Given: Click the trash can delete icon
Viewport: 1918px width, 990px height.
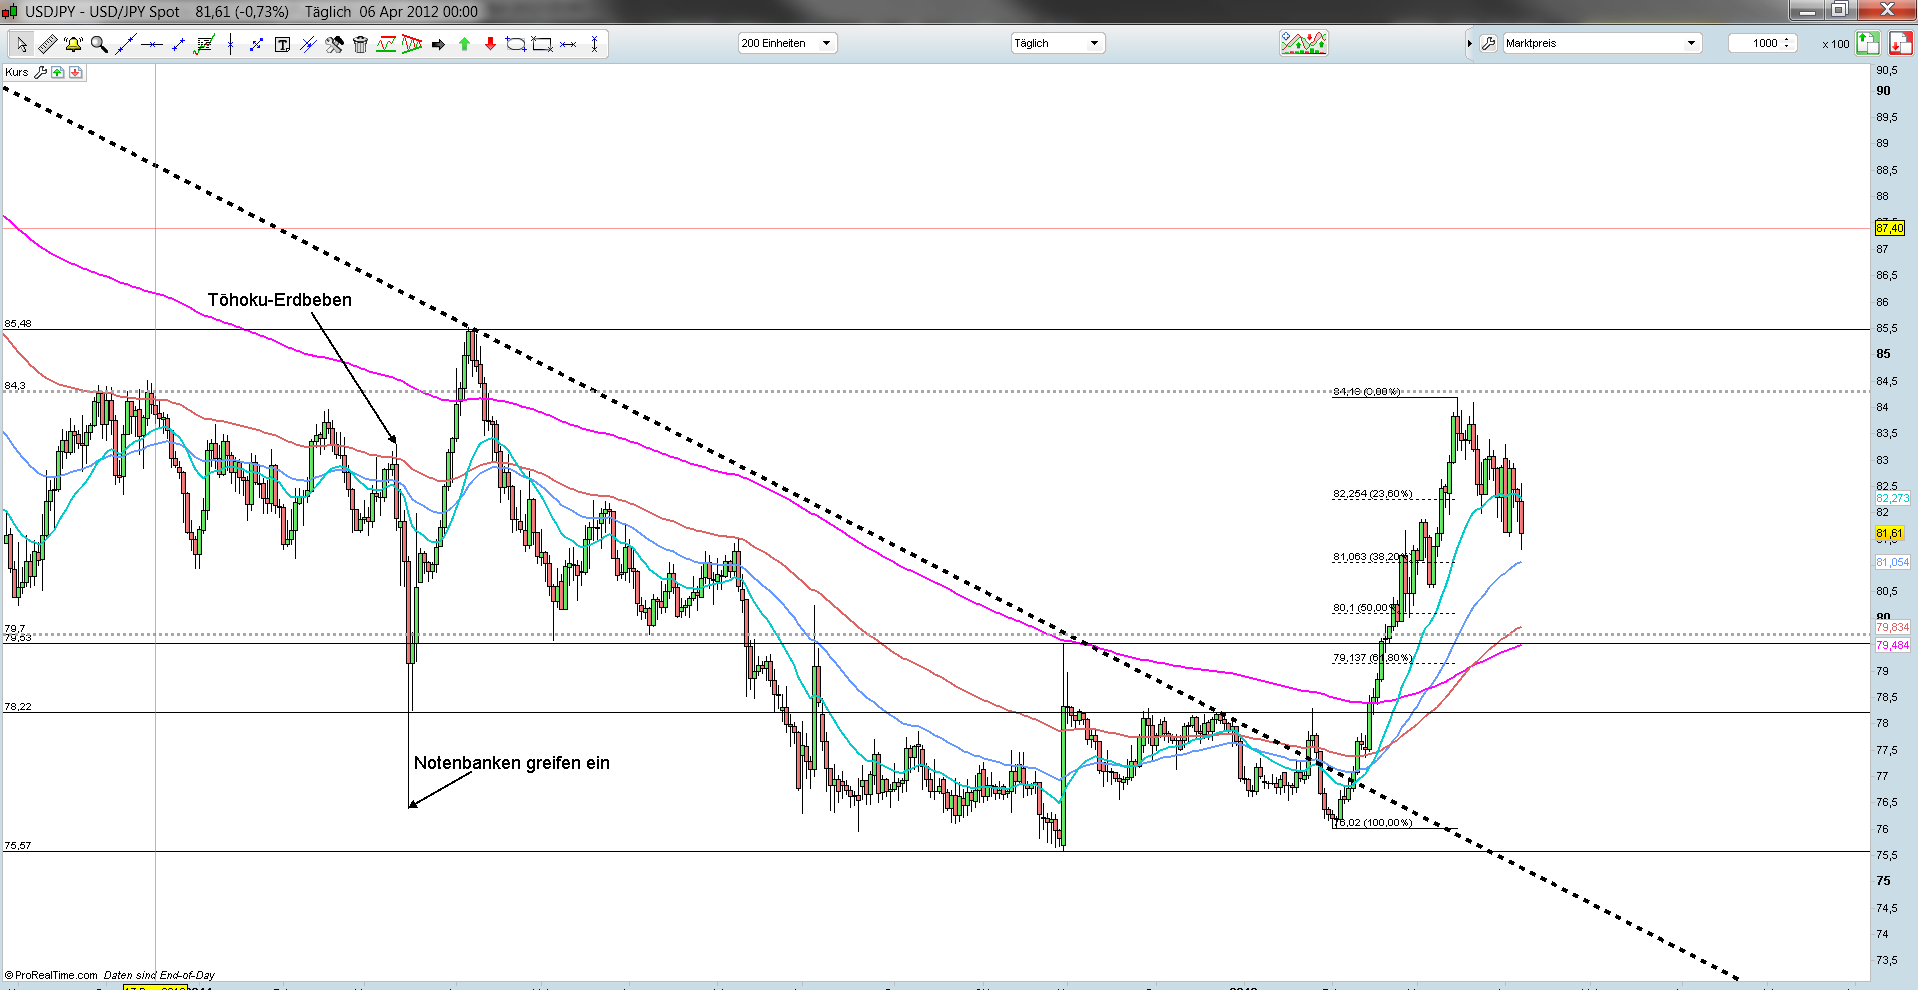Looking at the screenshot, I should tap(360, 44).
